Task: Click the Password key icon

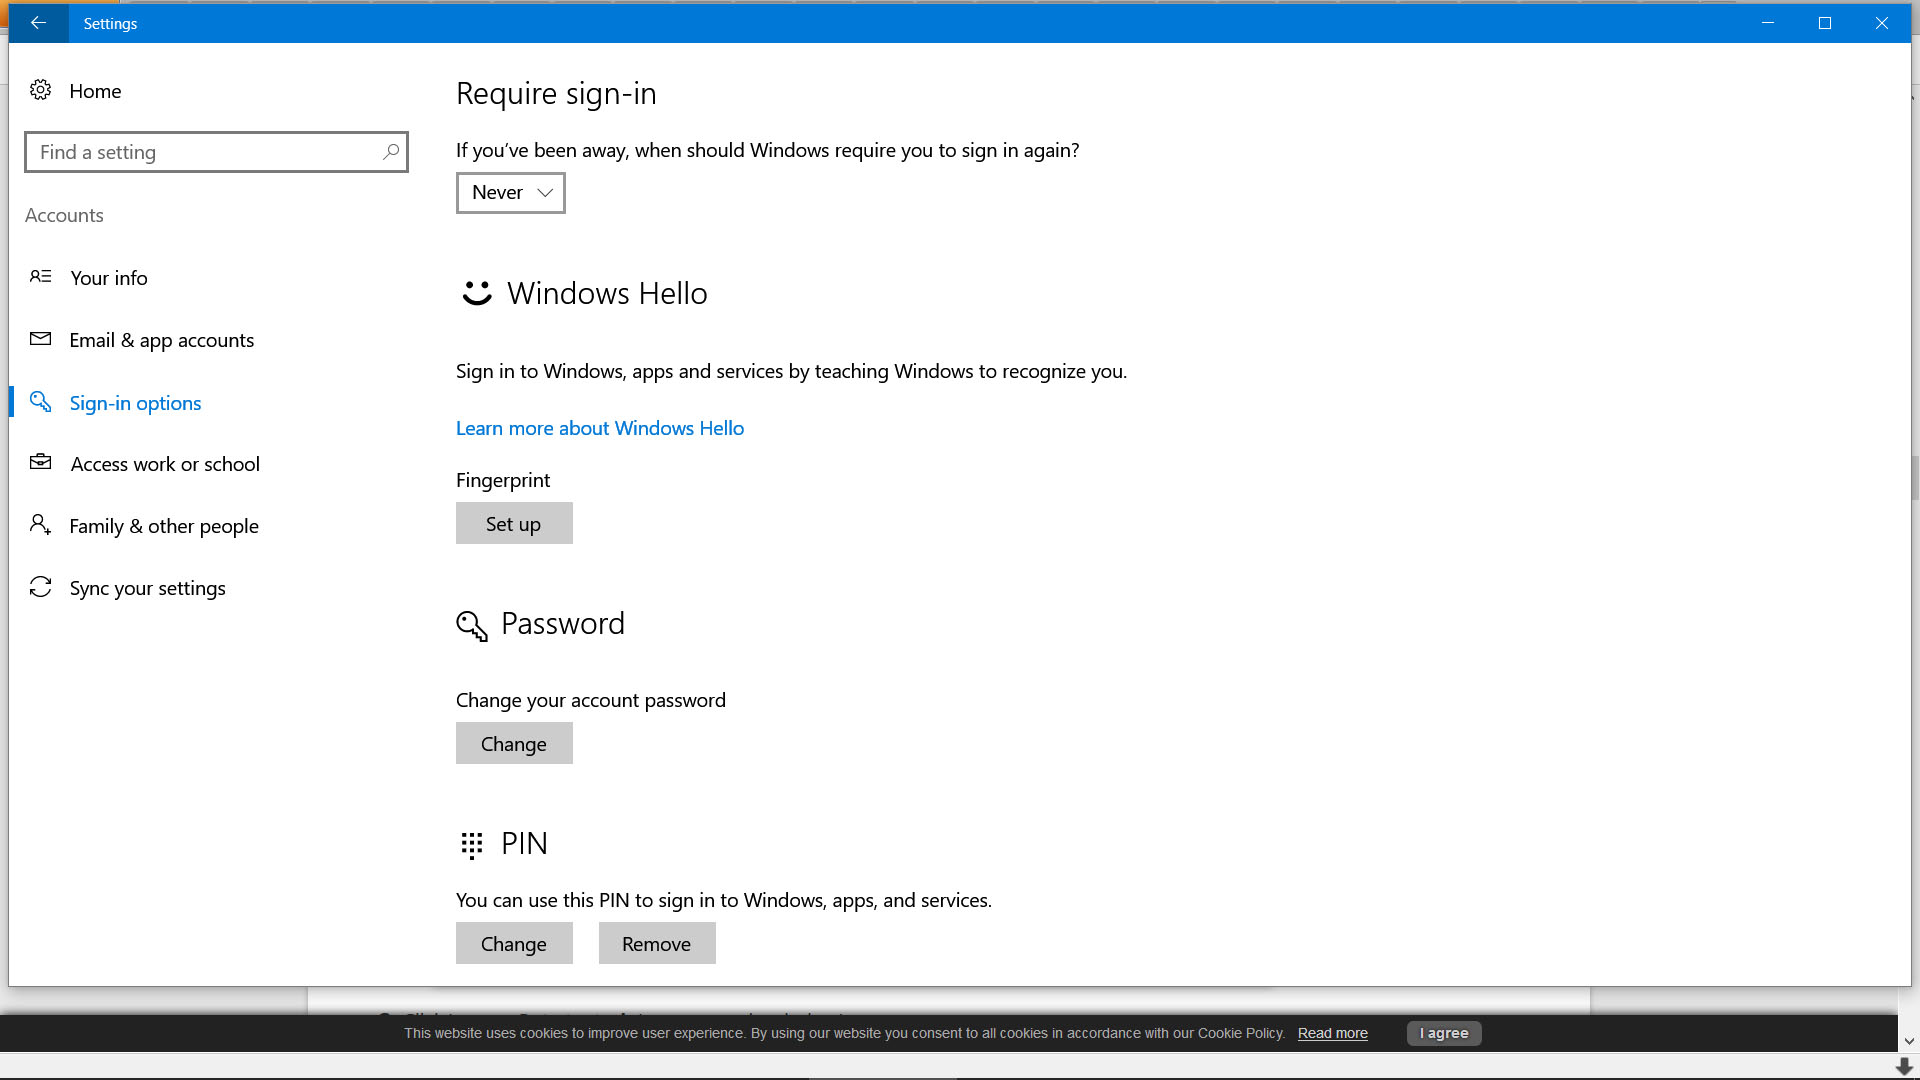Action: (472, 625)
